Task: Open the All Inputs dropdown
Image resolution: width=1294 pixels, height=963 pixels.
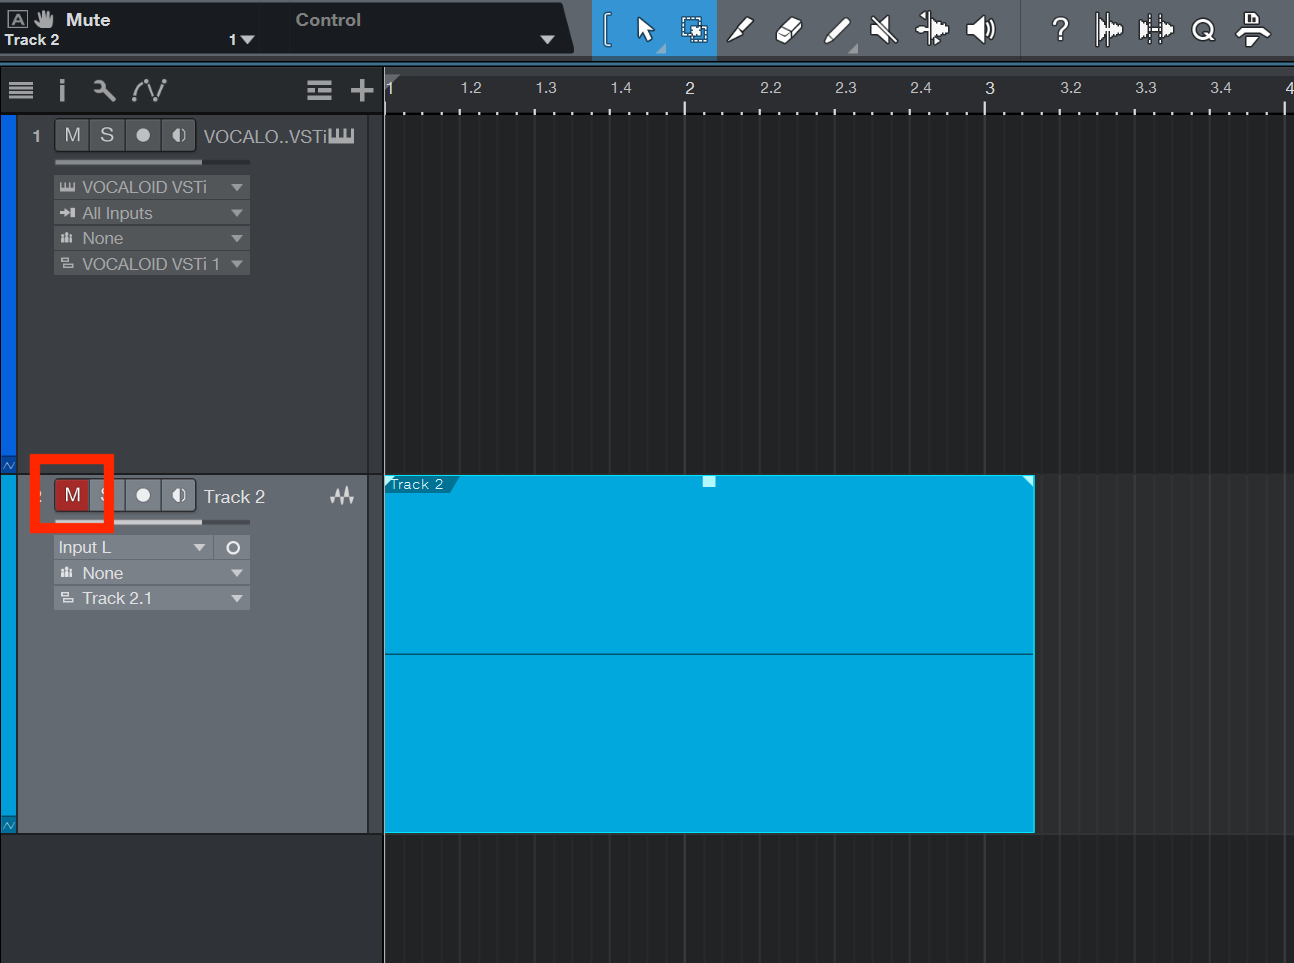Action: (x=151, y=212)
